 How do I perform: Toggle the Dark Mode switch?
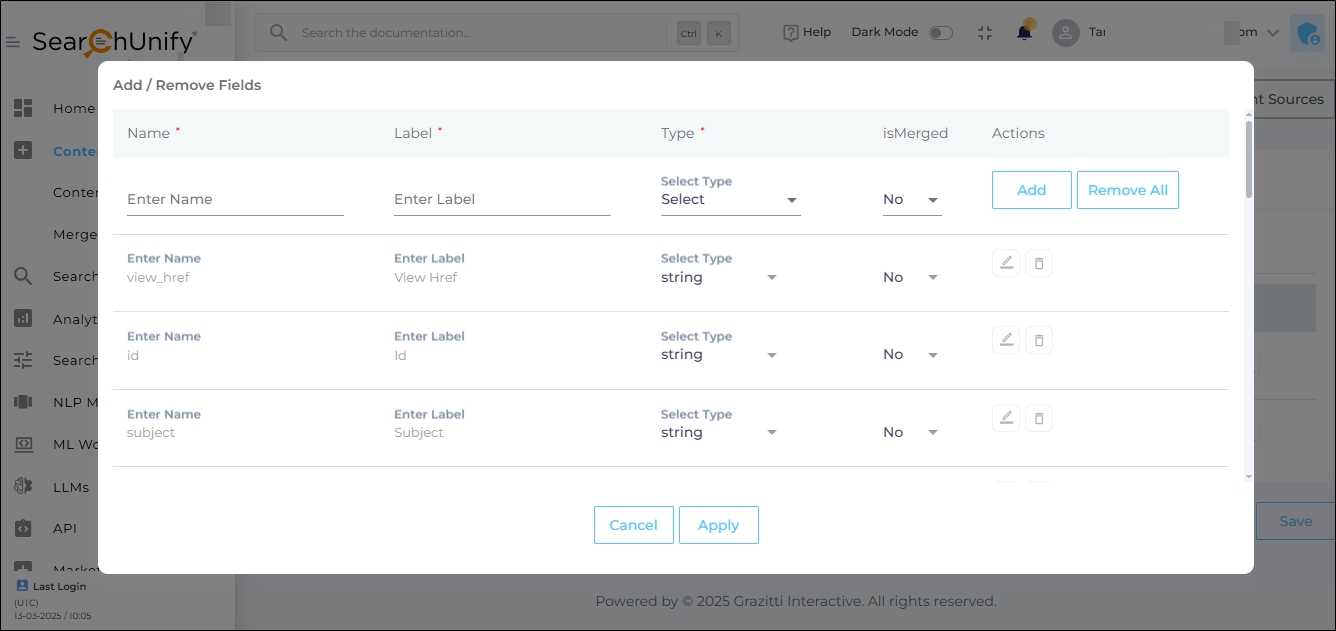click(940, 33)
